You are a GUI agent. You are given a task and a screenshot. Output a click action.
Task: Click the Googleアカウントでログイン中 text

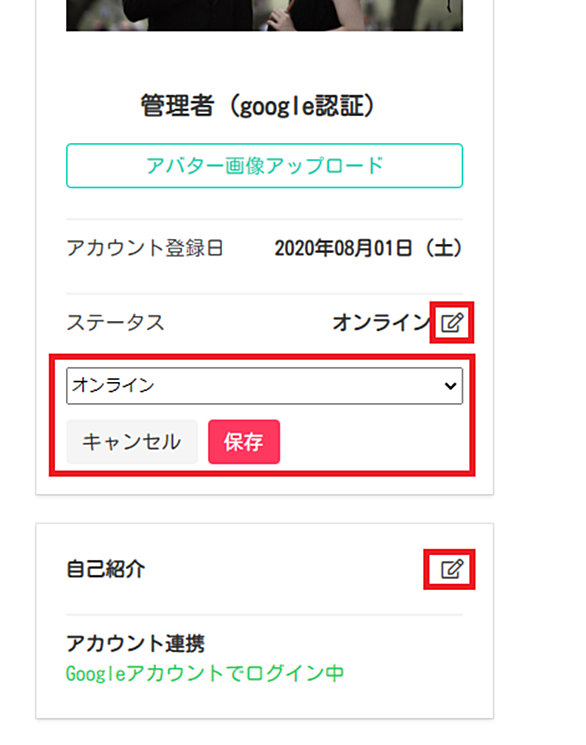(205, 673)
